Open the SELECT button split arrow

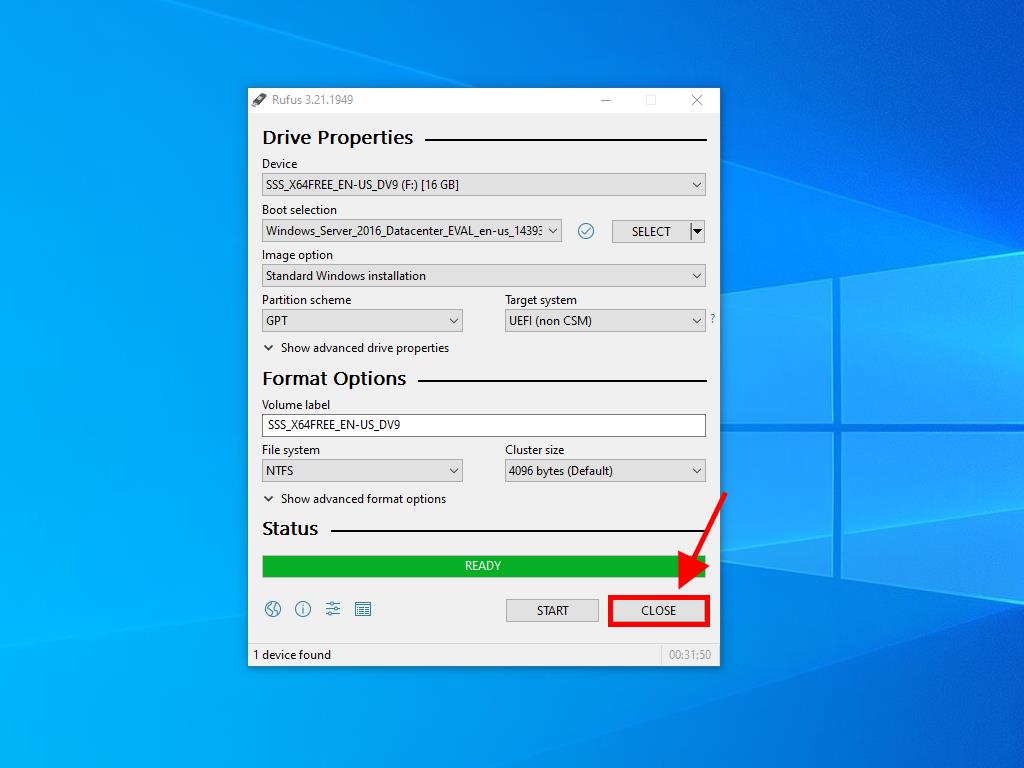point(698,231)
